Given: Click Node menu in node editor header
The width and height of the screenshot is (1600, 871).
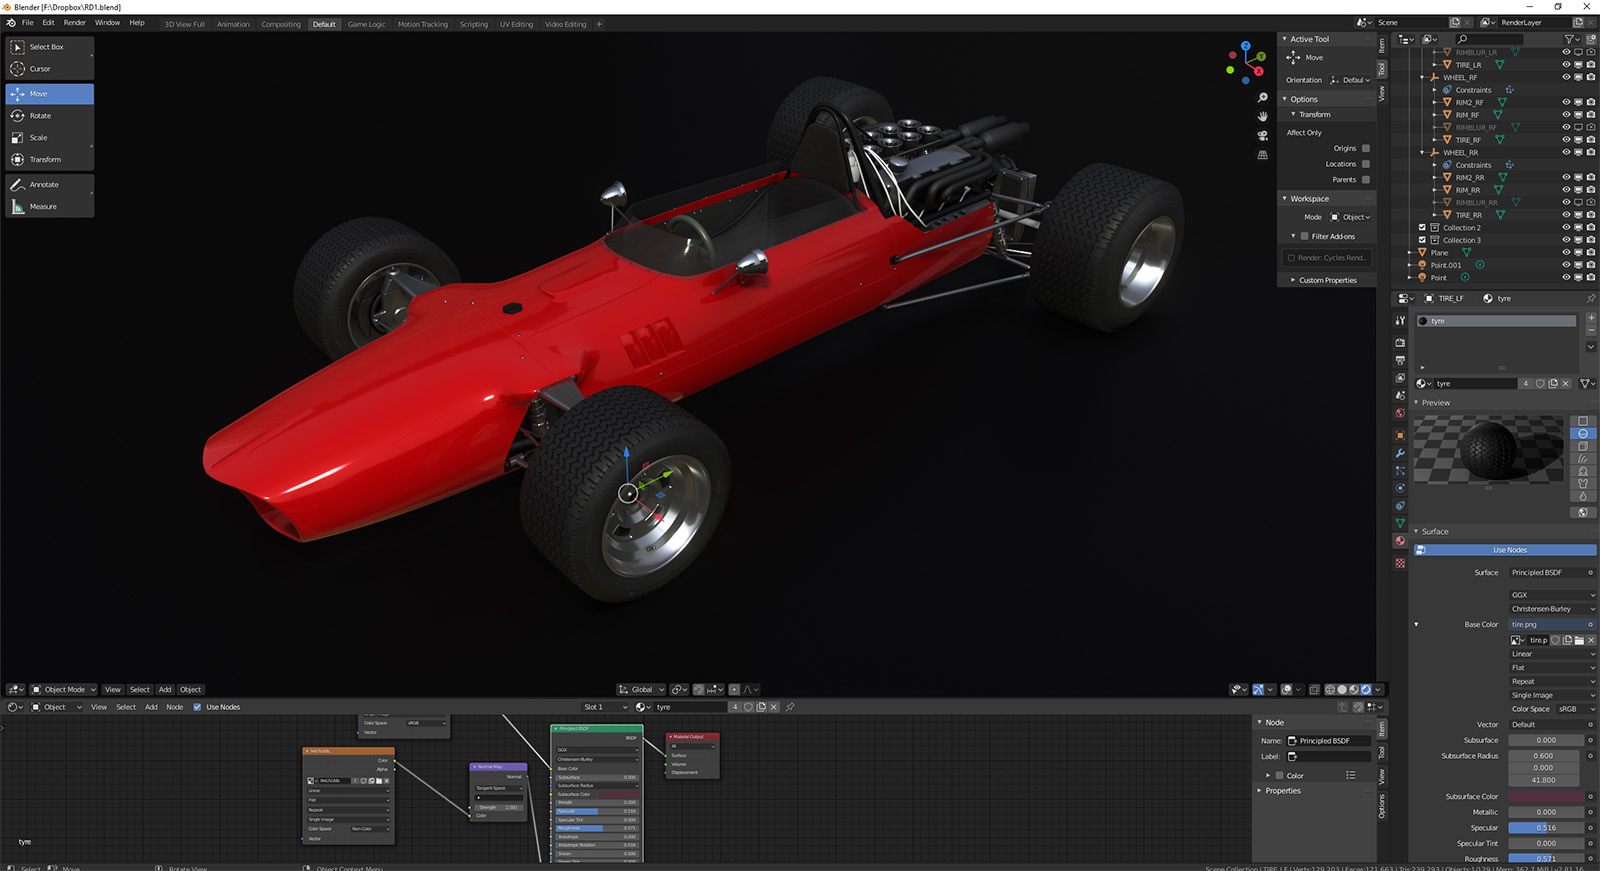Looking at the screenshot, I should [175, 707].
